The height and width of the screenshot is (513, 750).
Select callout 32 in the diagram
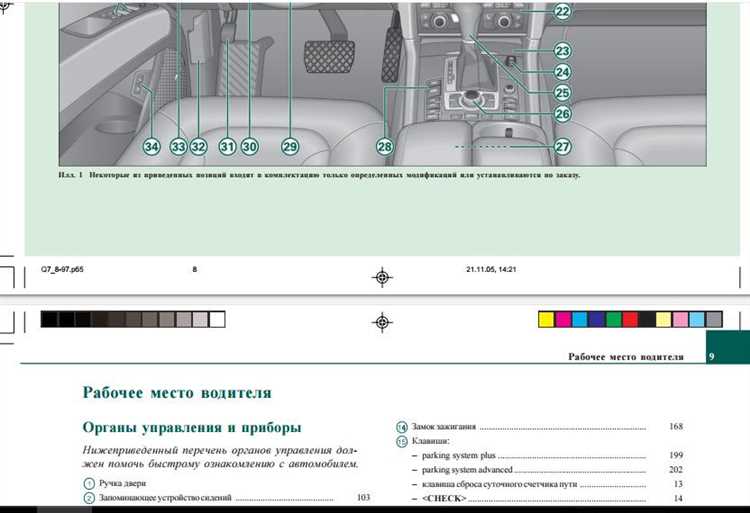pyautogui.click(x=198, y=147)
